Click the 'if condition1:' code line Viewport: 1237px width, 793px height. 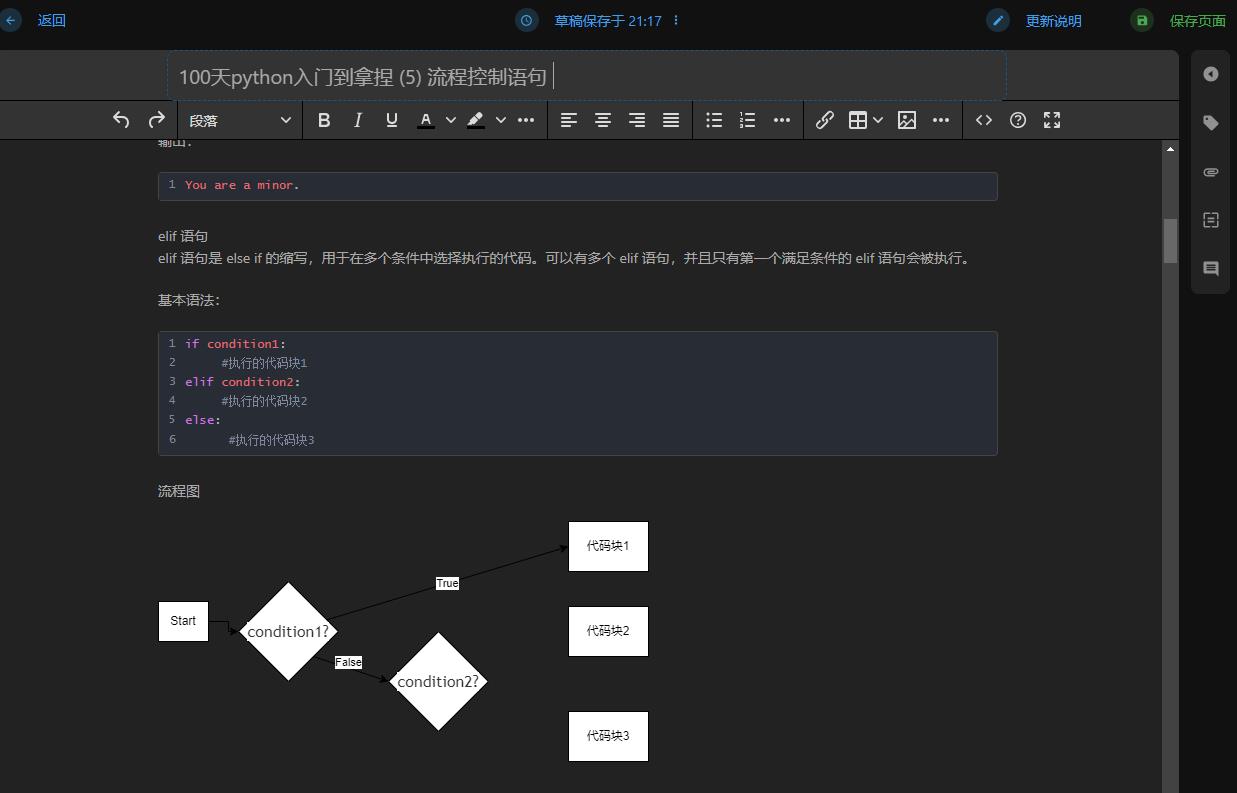tap(235, 344)
